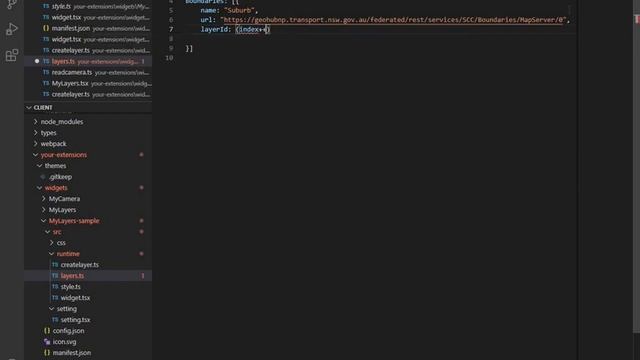Collapse the your-extensions folder
The image size is (640, 360).
click(x=88, y=155)
